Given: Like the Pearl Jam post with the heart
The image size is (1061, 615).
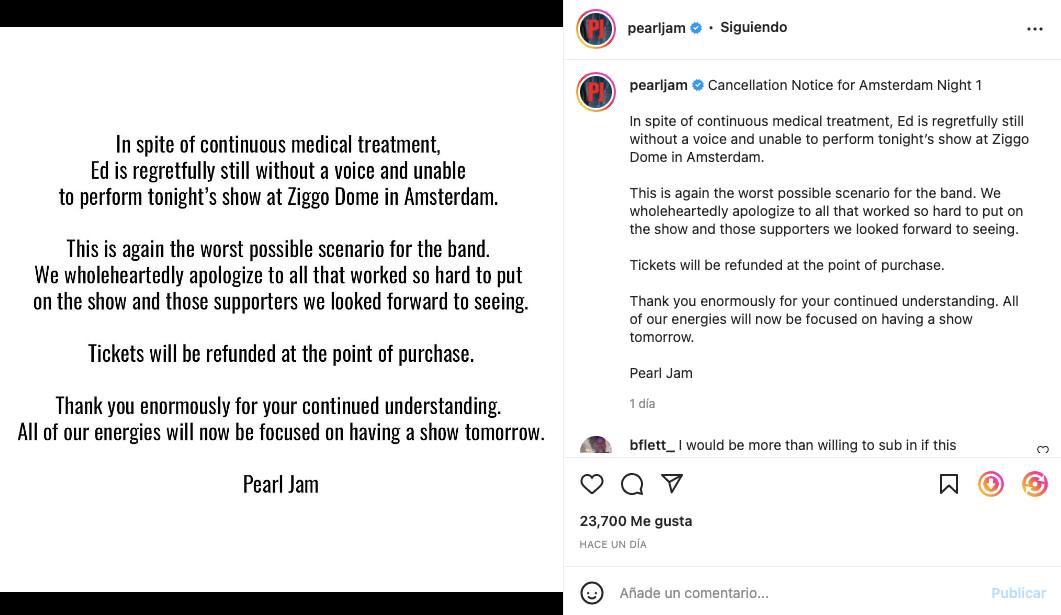Looking at the screenshot, I should (x=592, y=484).
